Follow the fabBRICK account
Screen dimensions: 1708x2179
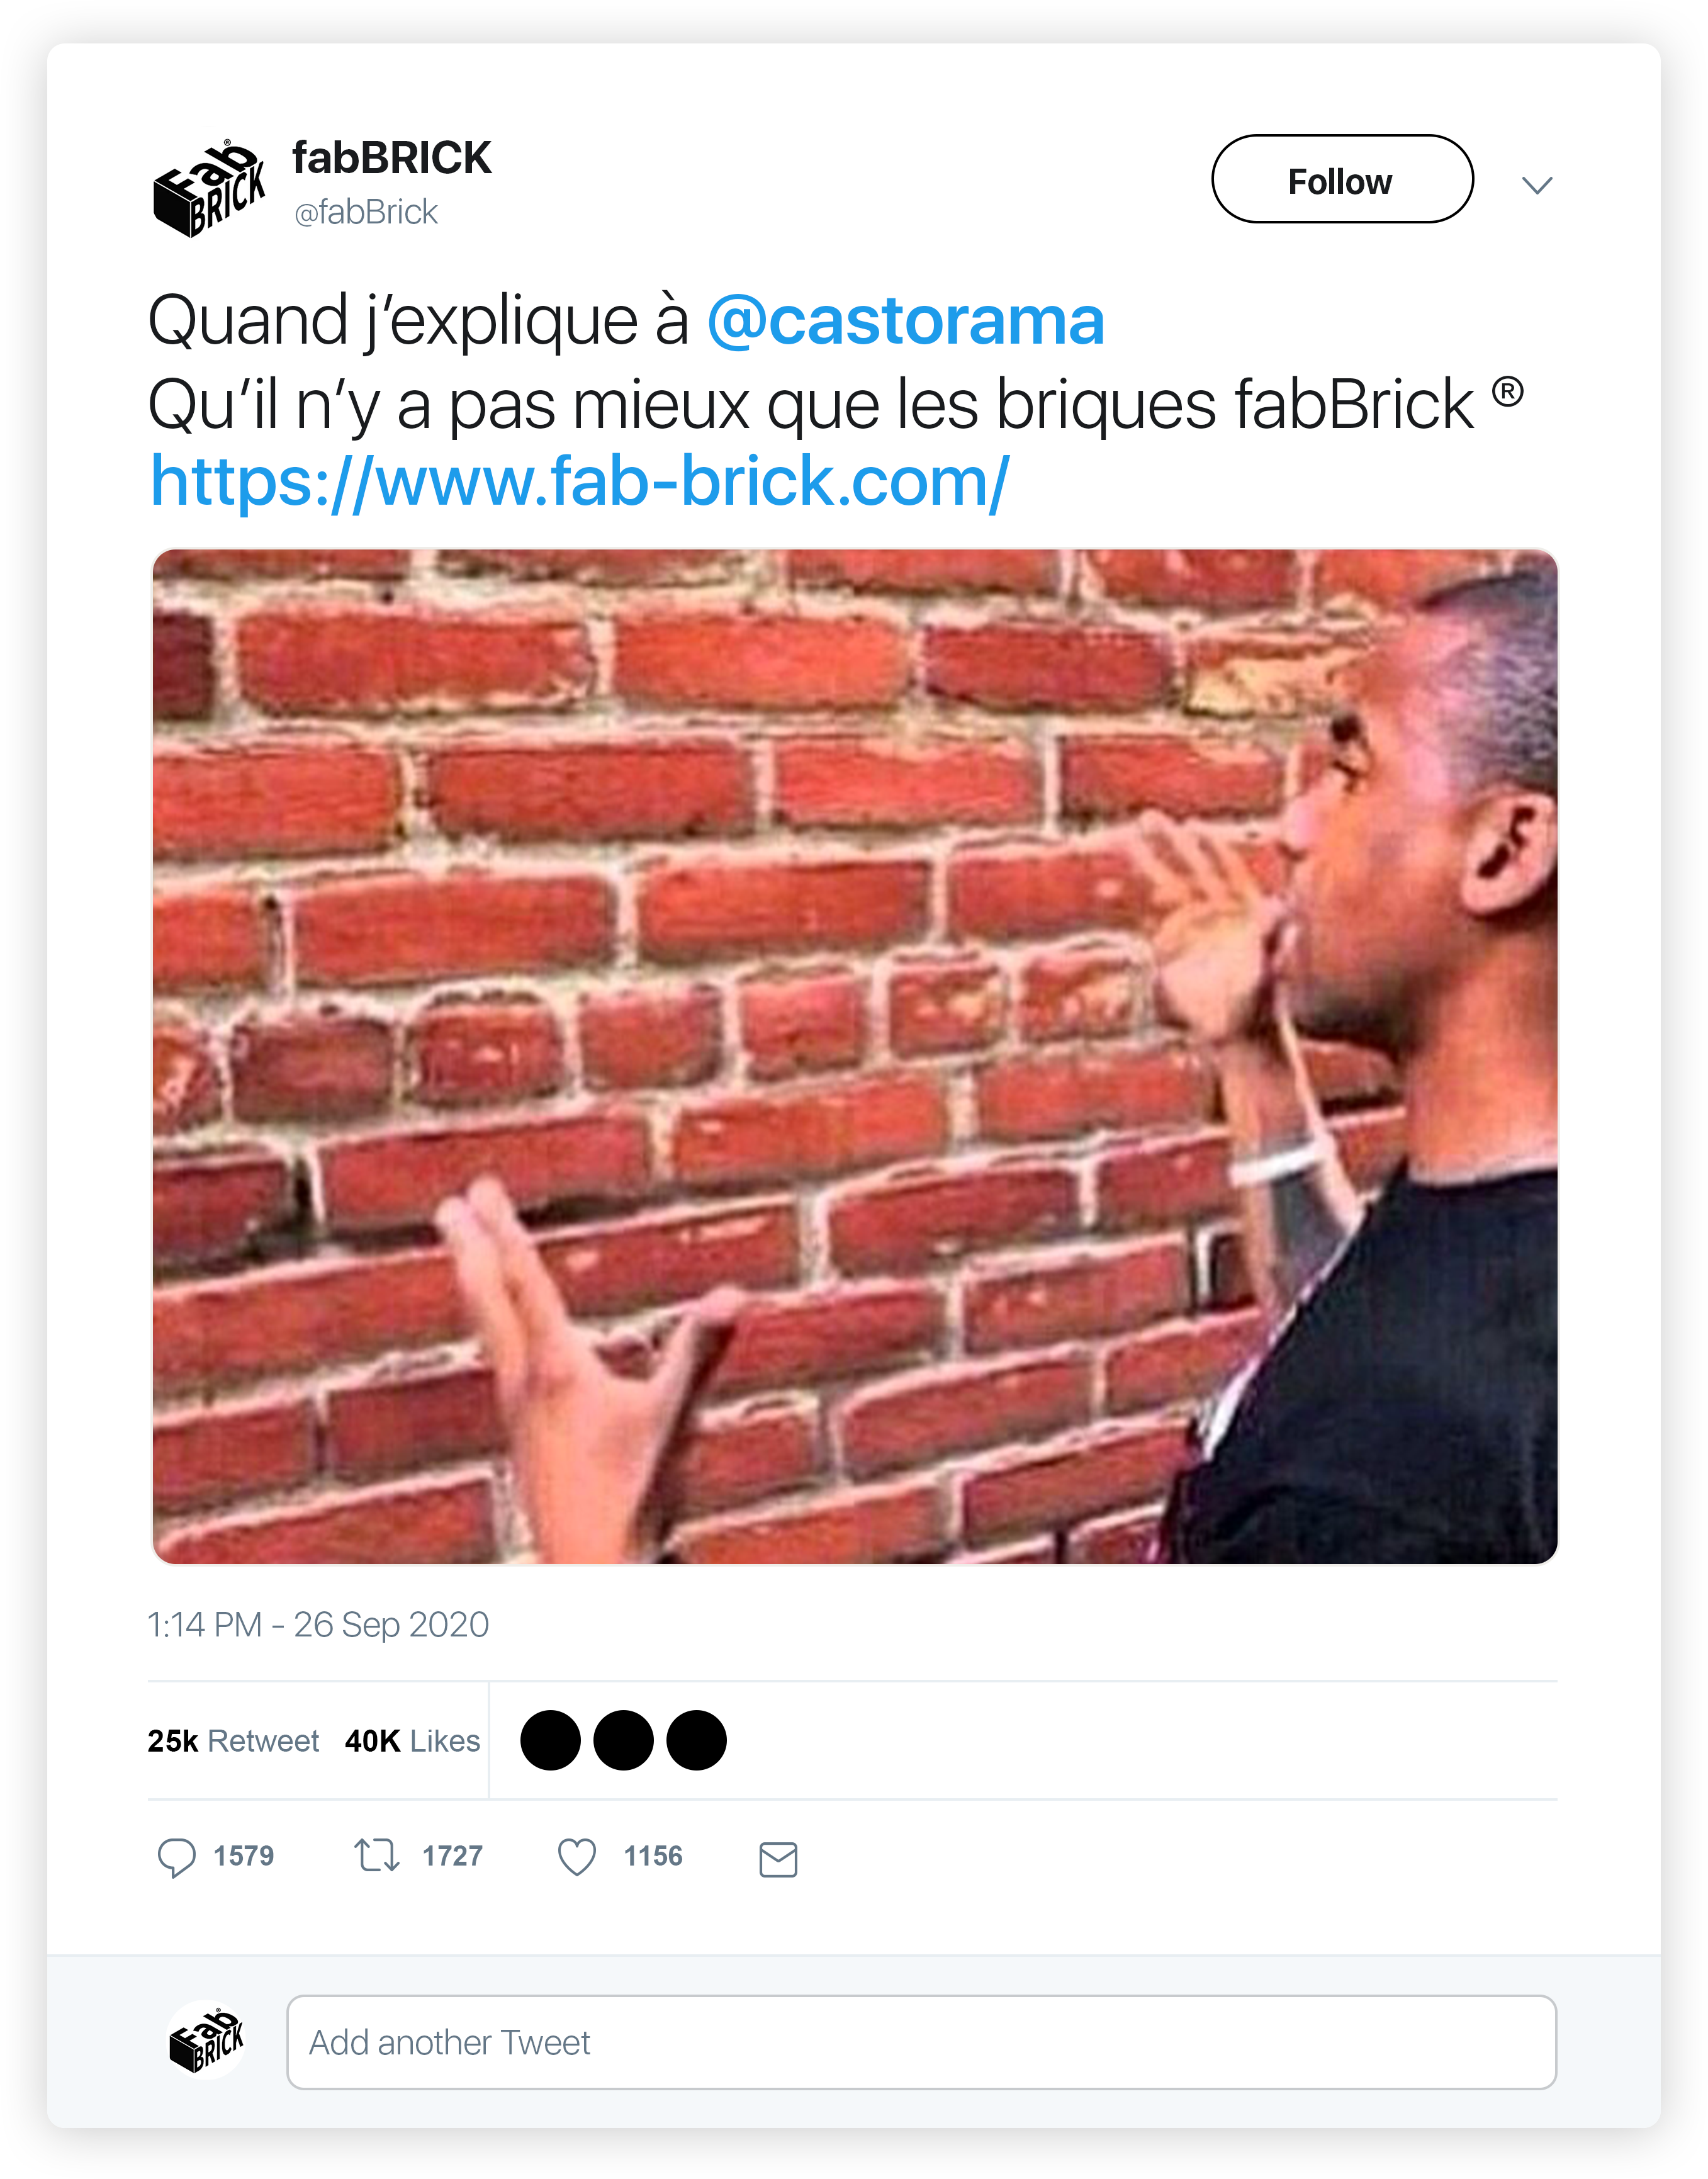(1342, 179)
